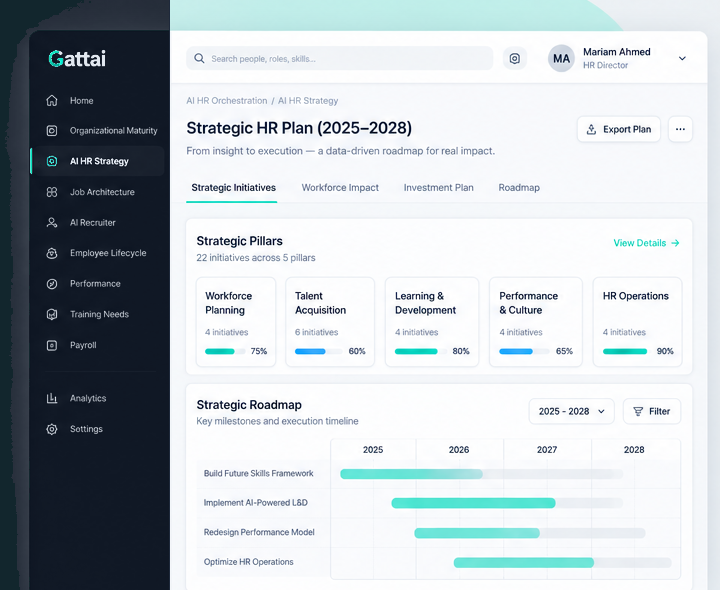Viewport: 720px width, 590px height.
Task: Click the Organizational Maturity sidebar icon
Action: [52, 131]
